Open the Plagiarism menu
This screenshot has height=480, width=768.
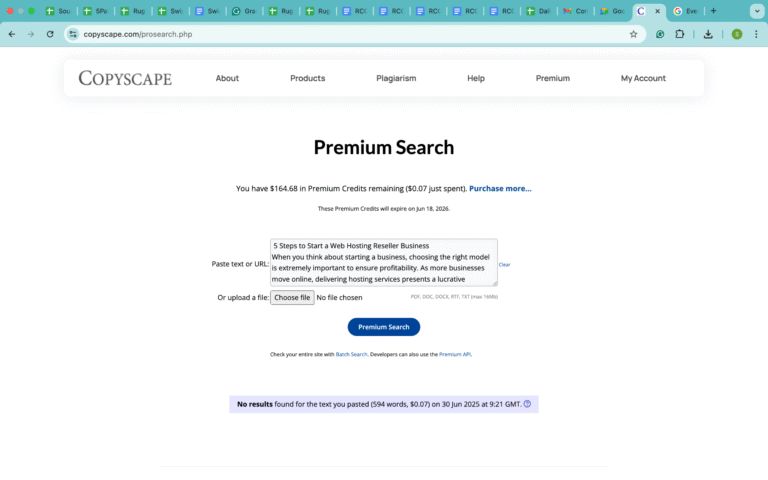pos(396,78)
